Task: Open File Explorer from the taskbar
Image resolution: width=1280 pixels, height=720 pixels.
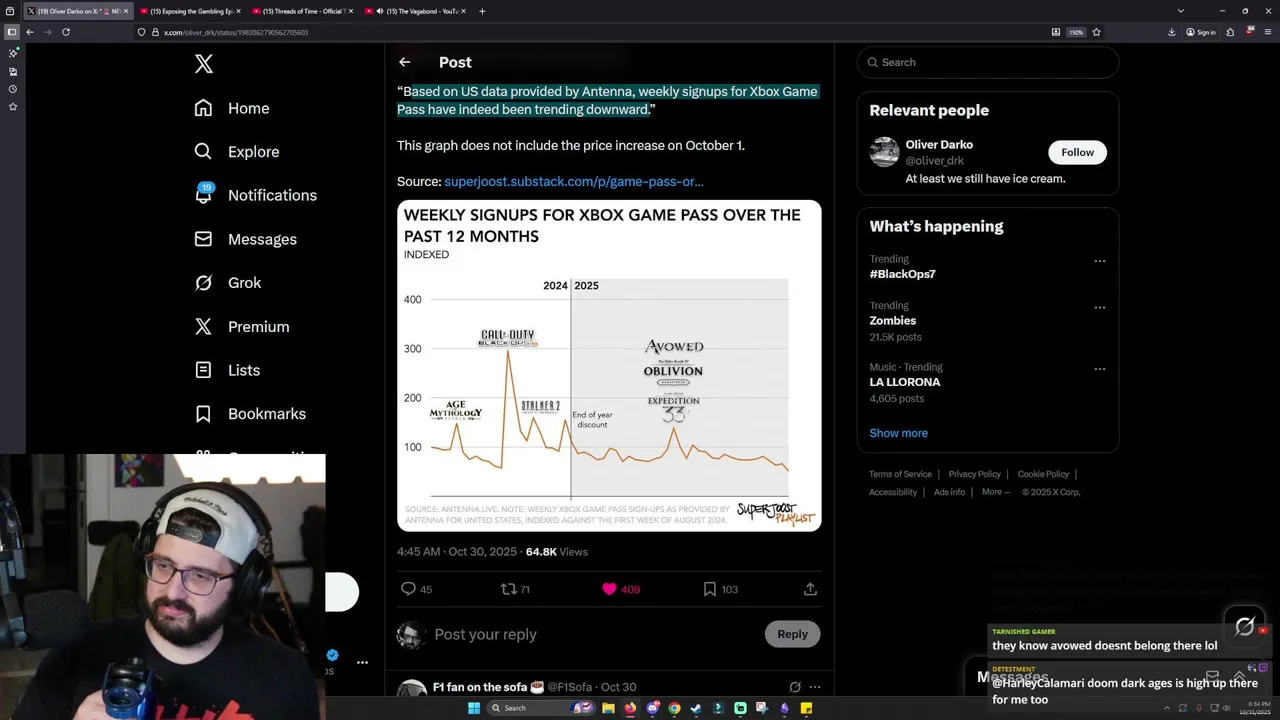Action: [608, 708]
